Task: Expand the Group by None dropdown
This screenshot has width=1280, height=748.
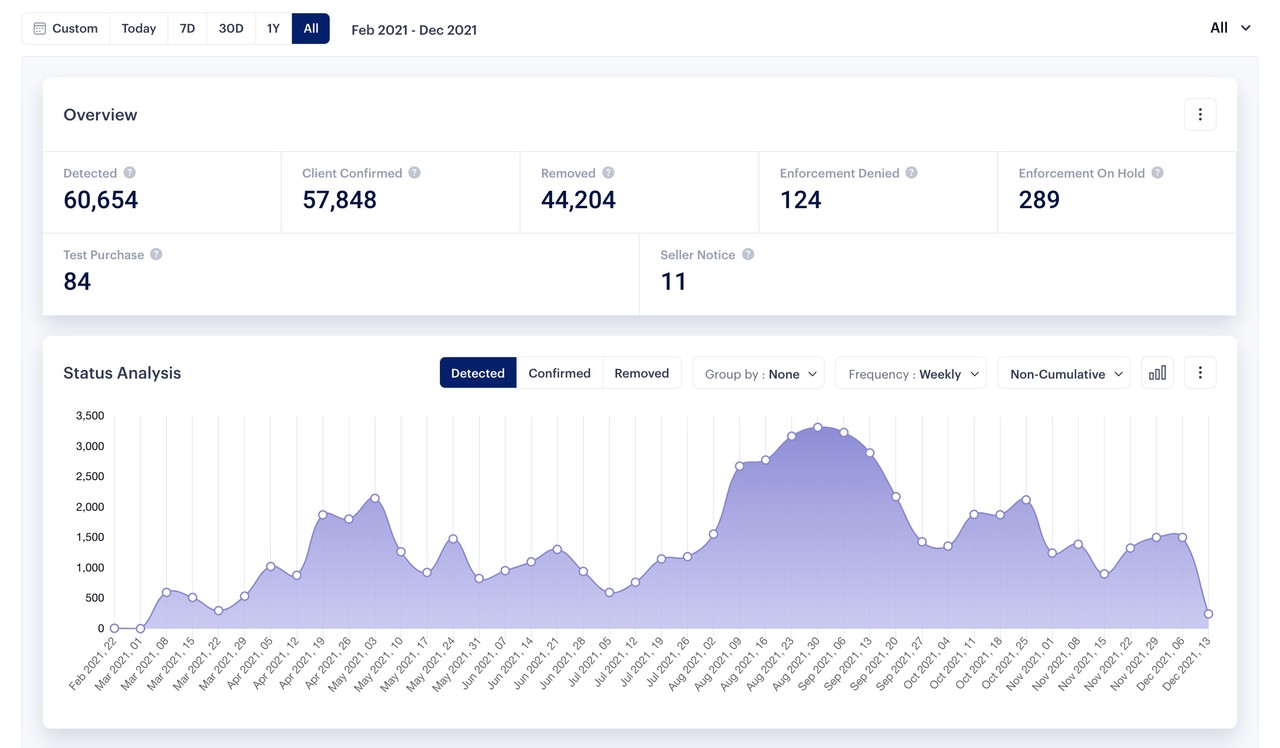Action: [x=759, y=374]
